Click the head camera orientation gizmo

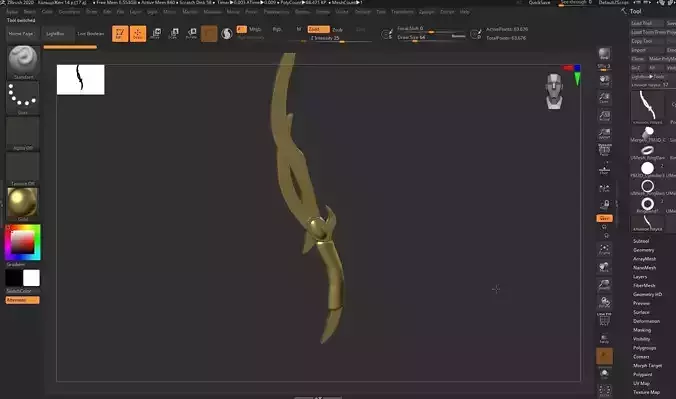554,91
